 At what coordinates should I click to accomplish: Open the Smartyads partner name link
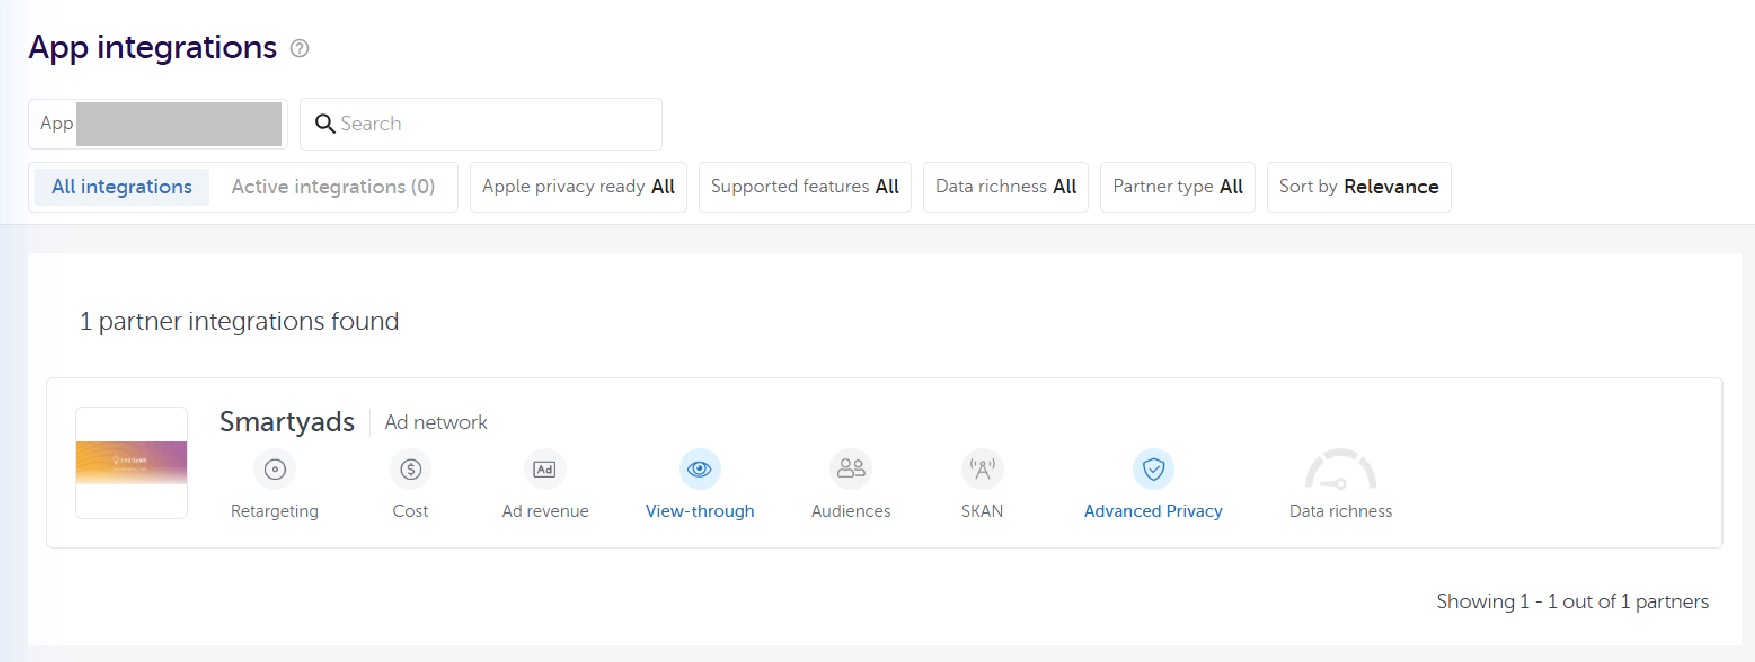click(x=287, y=422)
